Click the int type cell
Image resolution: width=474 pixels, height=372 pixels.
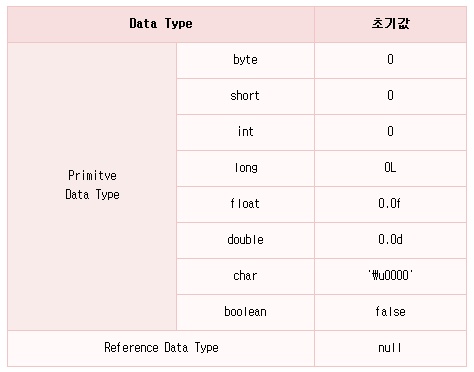pos(245,132)
